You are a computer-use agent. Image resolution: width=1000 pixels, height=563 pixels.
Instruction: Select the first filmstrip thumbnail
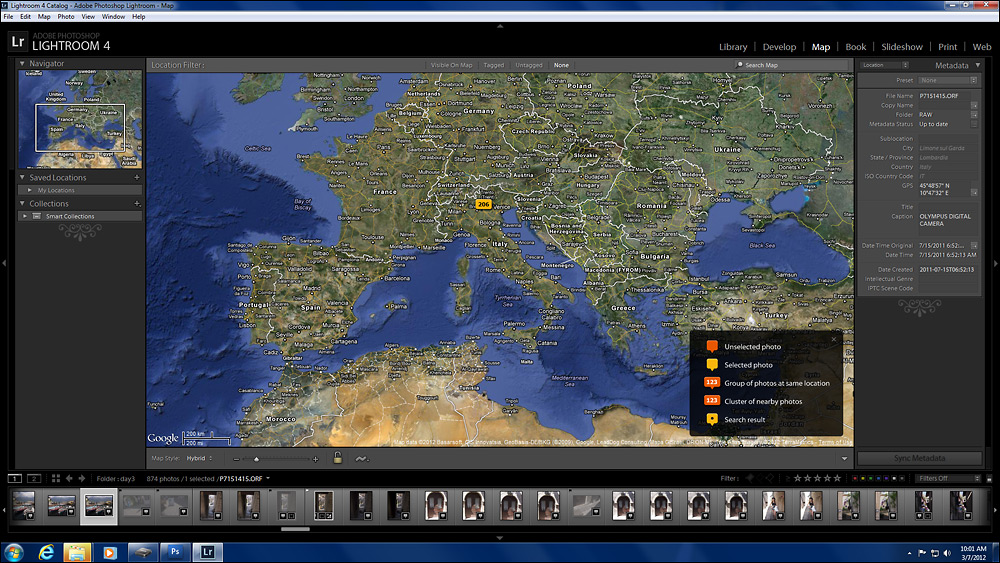tap(24, 506)
